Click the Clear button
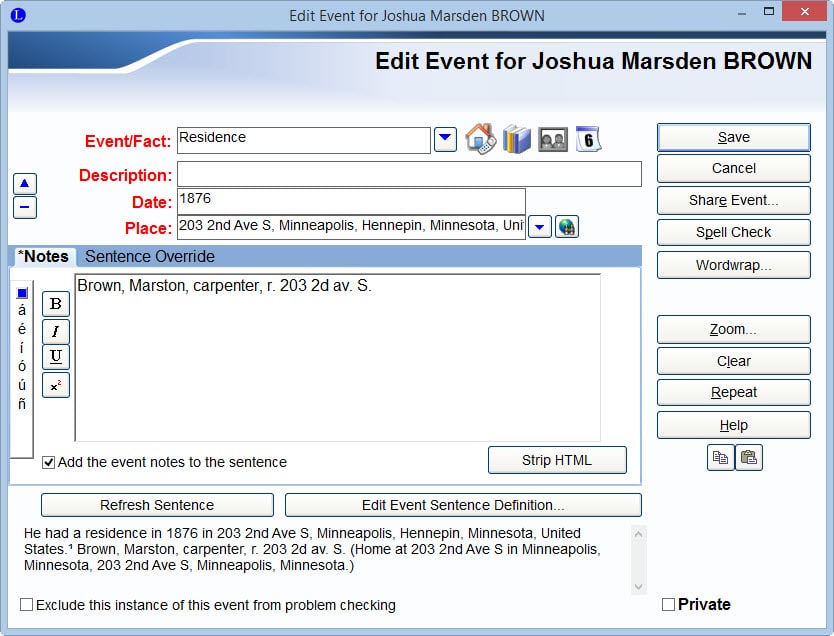This screenshot has height=636, width=834. point(733,361)
